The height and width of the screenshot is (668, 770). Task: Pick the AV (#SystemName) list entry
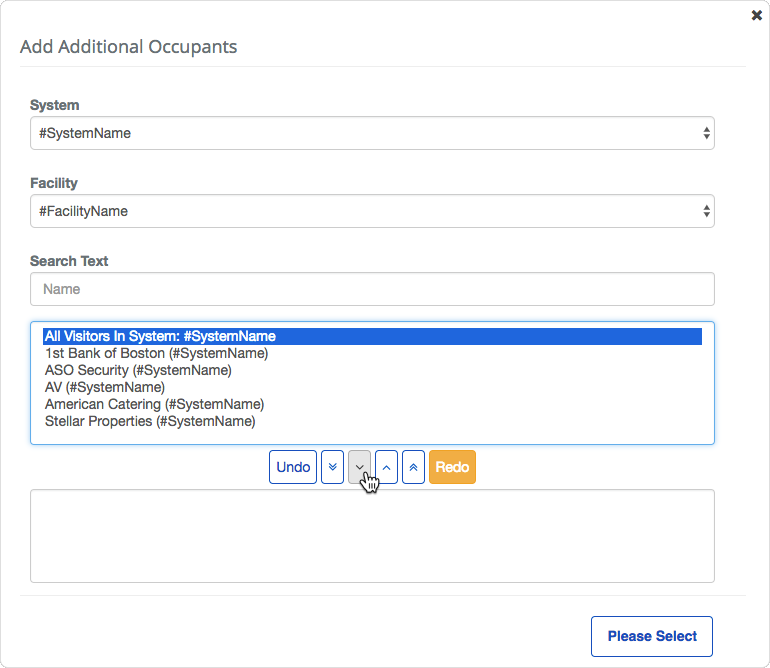click(105, 387)
